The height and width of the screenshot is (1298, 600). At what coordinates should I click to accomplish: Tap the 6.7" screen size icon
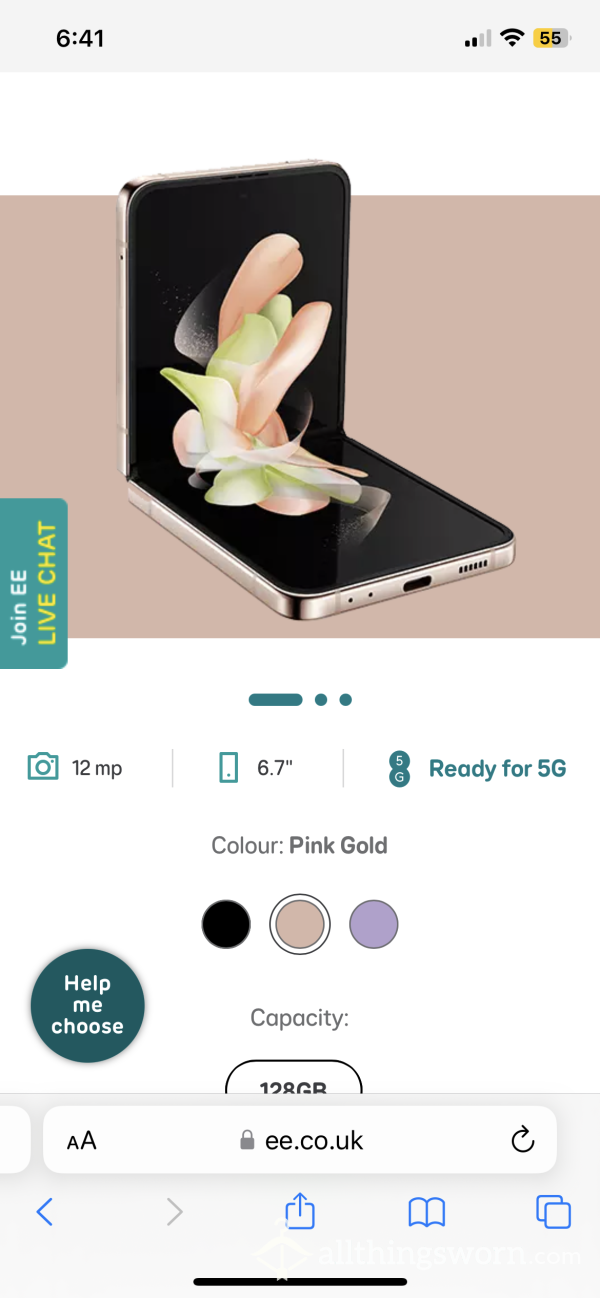pos(229,768)
